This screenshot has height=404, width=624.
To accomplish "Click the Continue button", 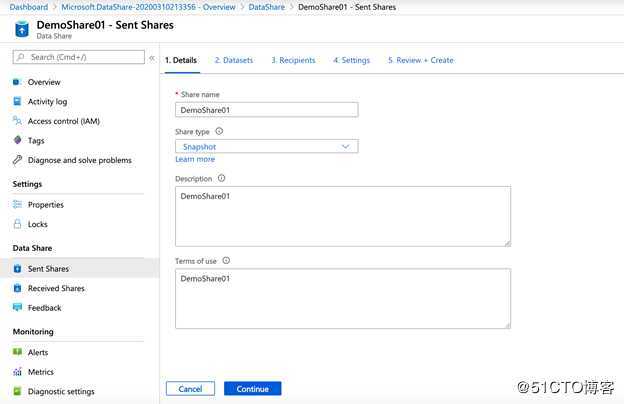I will click(253, 388).
